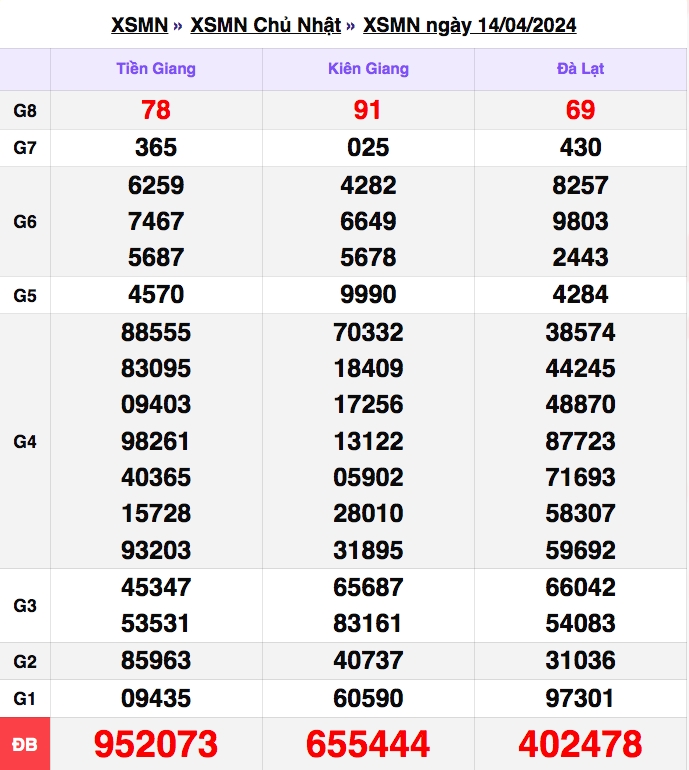This screenshot has width=689, height=770.
Task: Click the red ĐB prize label
Action: pyautogui.click(x=25, y=744)
